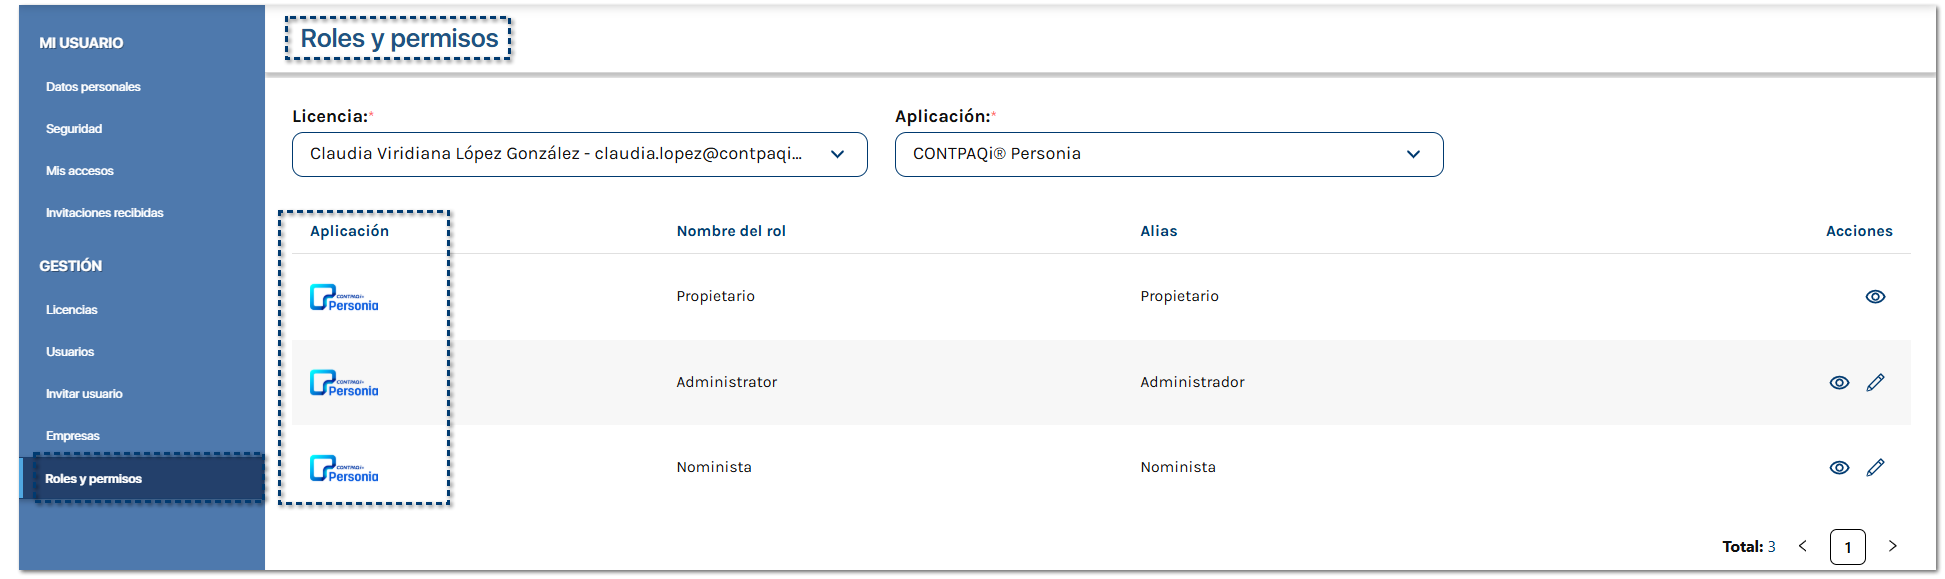Image resolution: width=1945 pixels, height=579 pixels.
Task: Go to previous page arrow
Action: [x=1803, y=546]
